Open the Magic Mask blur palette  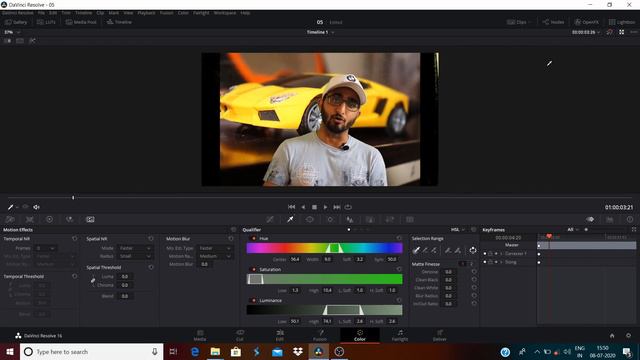[350, 220]
